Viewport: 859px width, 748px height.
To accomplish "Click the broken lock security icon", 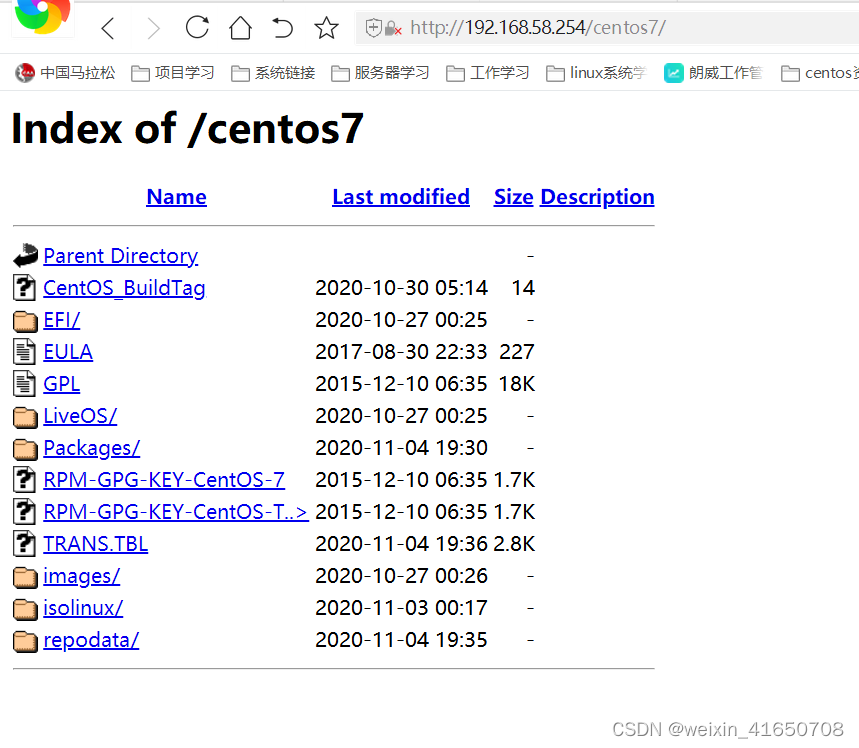I will pyautogui.click(x=393, y=29).
